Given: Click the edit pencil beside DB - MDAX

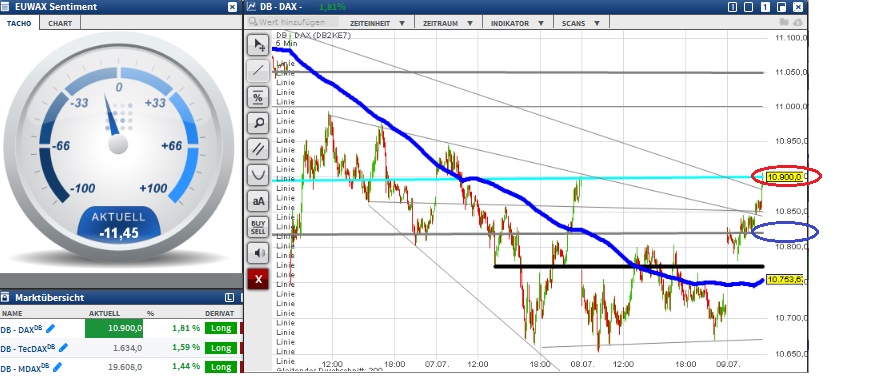Looking at the screenshot, I should tap(57, 367).
